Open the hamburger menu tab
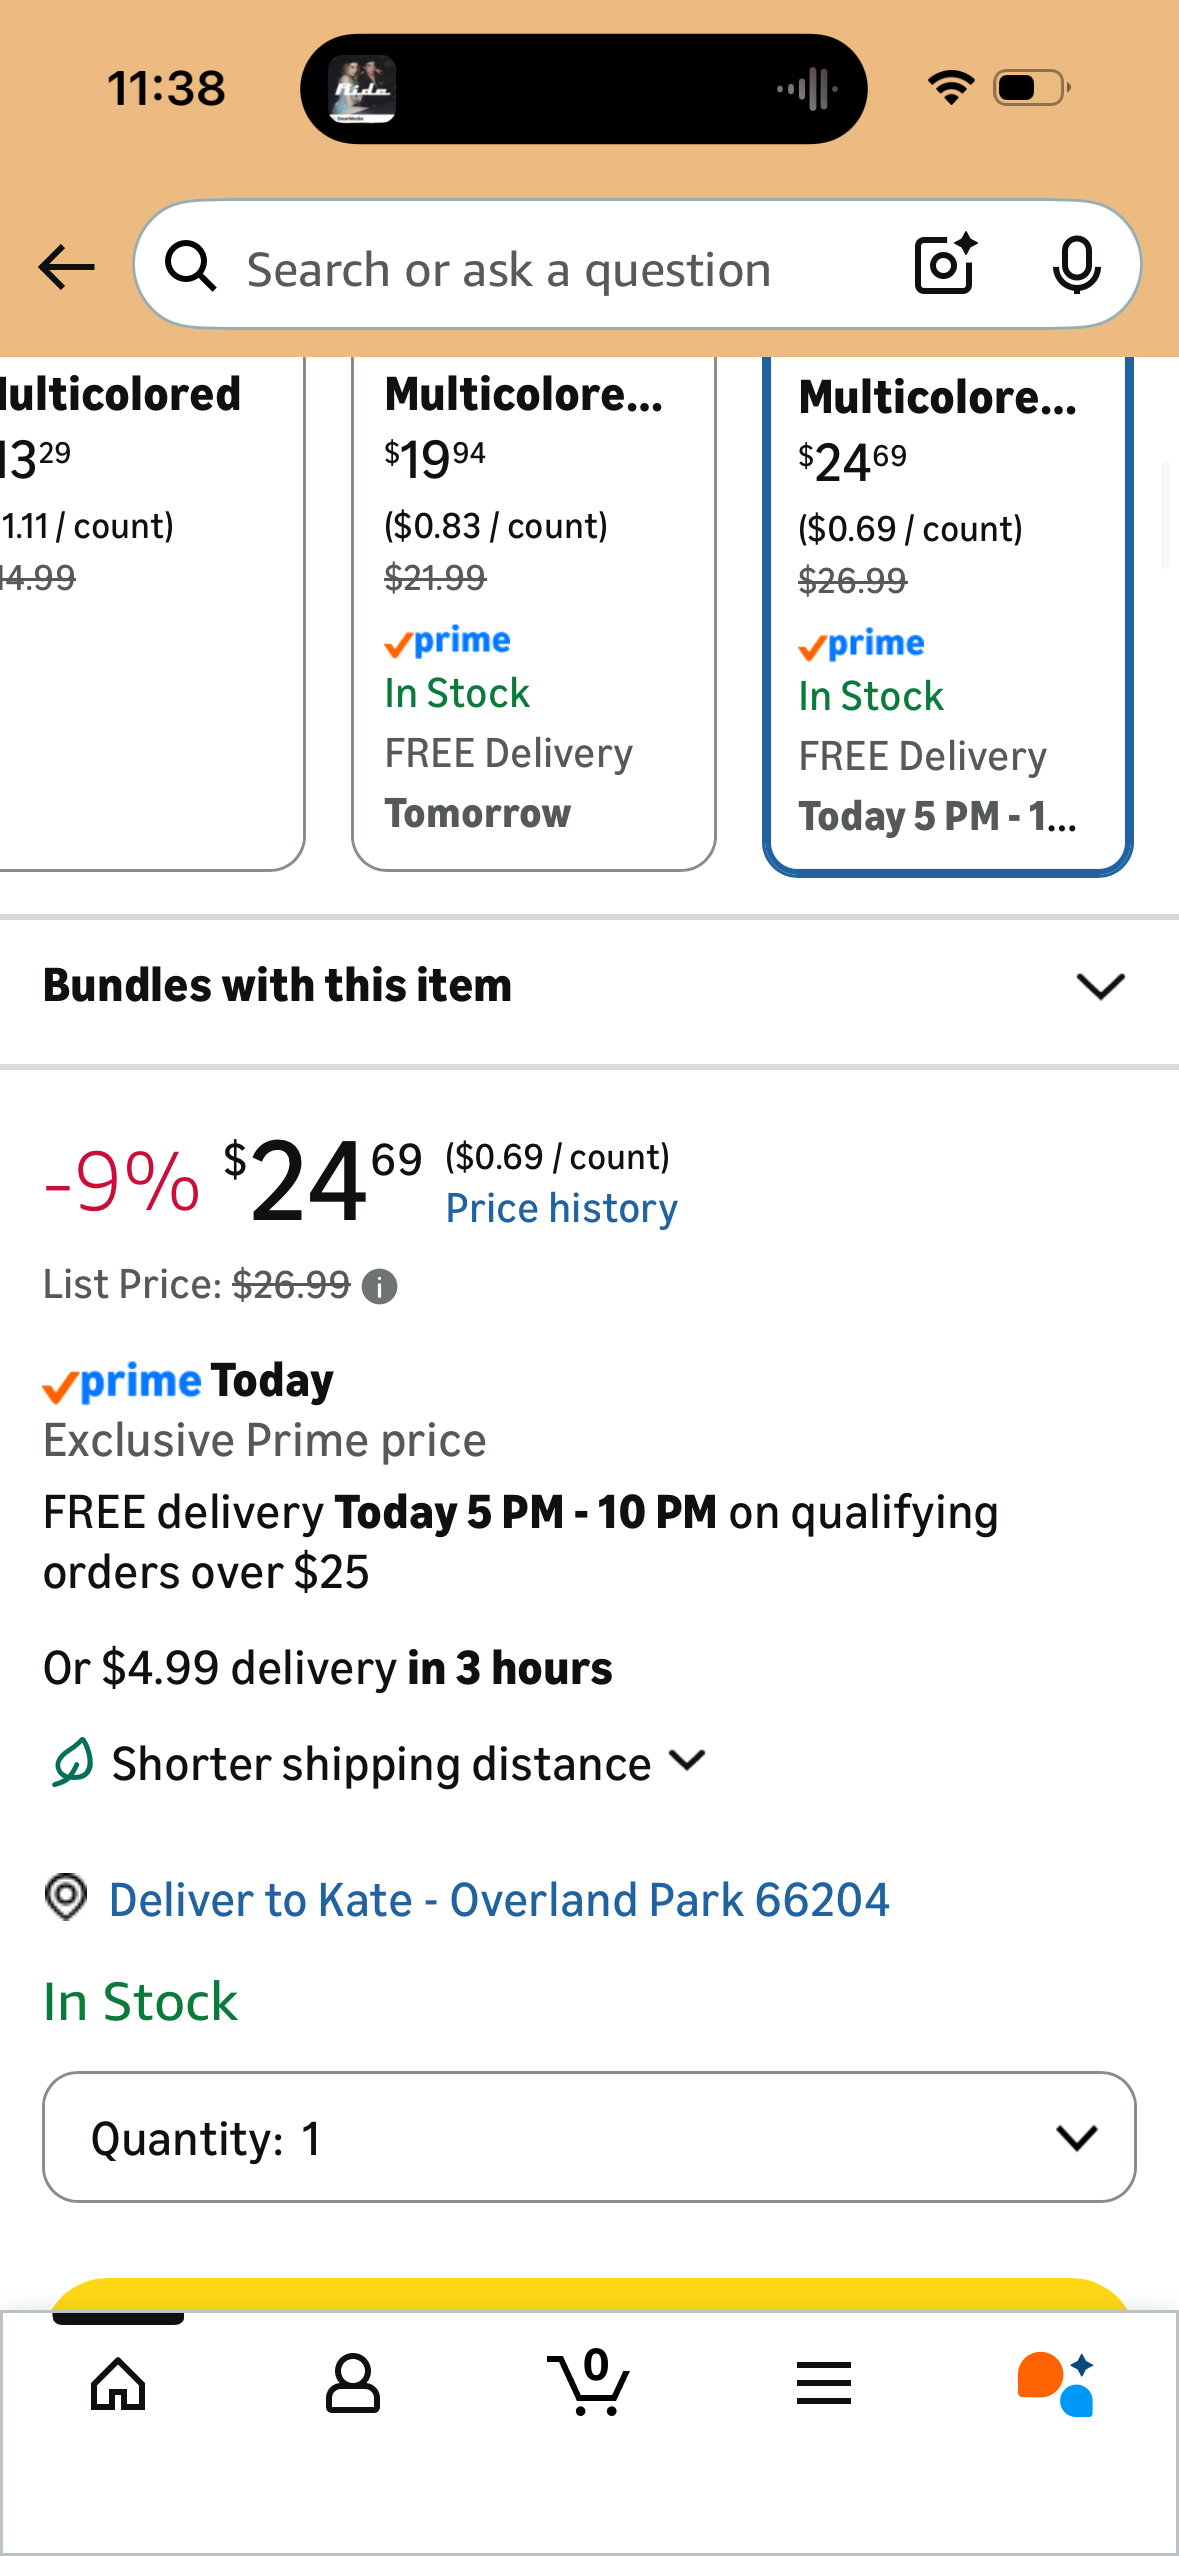This screenshot has height=2556, width=1179. 824,2384
